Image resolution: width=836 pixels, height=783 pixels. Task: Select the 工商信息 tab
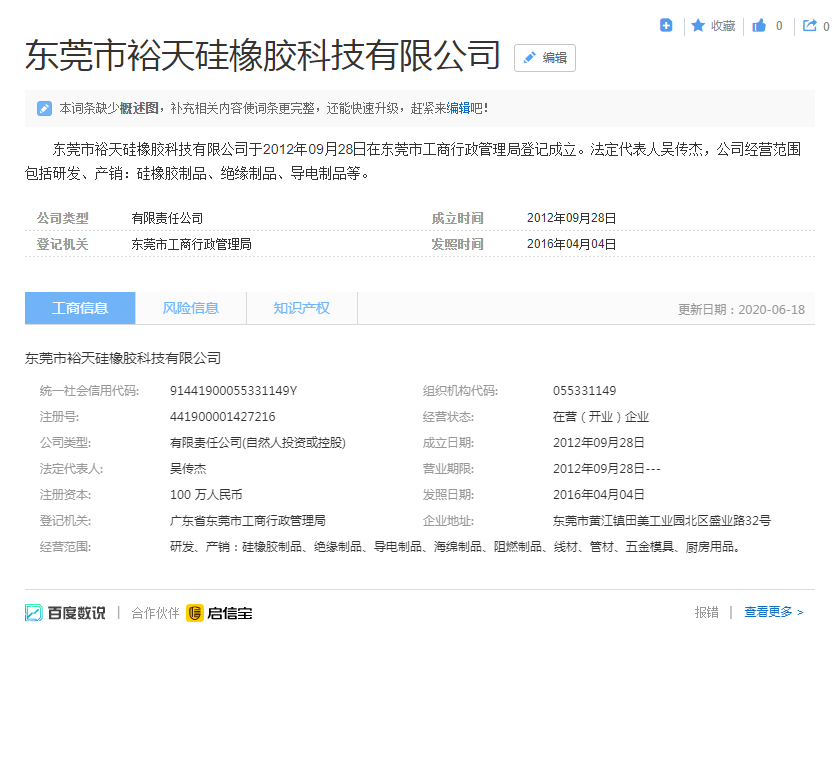(x=80, y=308)
